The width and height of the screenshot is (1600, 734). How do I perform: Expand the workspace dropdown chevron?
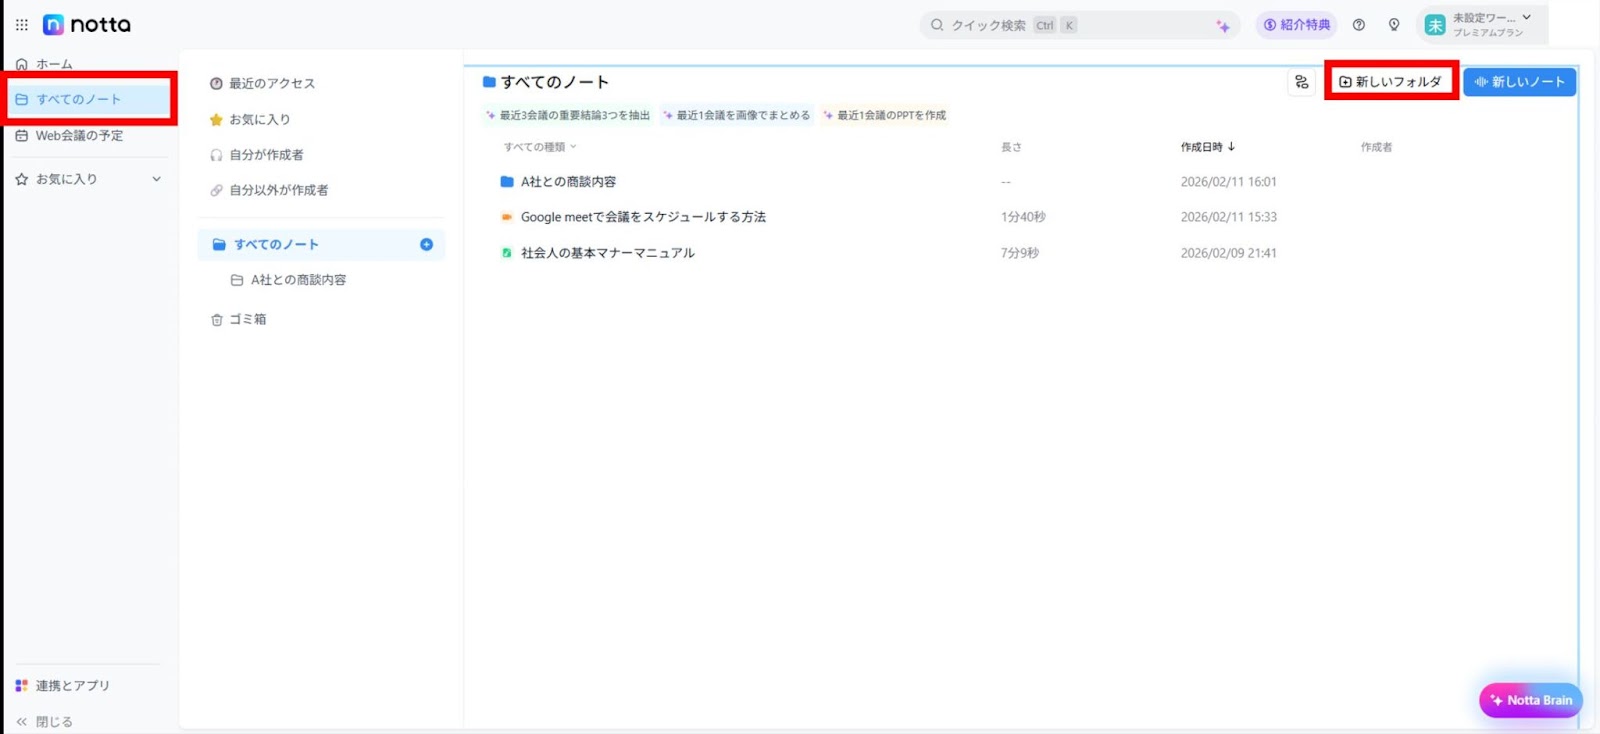(1527, 18)
